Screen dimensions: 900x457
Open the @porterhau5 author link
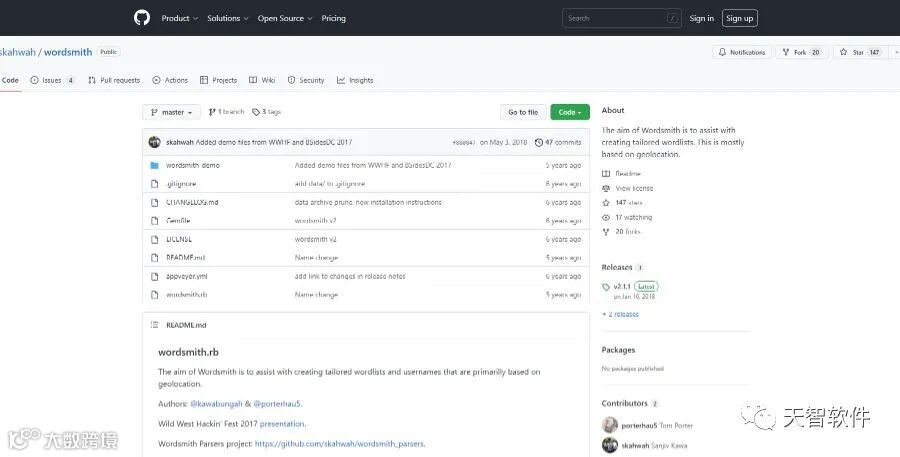277,404
